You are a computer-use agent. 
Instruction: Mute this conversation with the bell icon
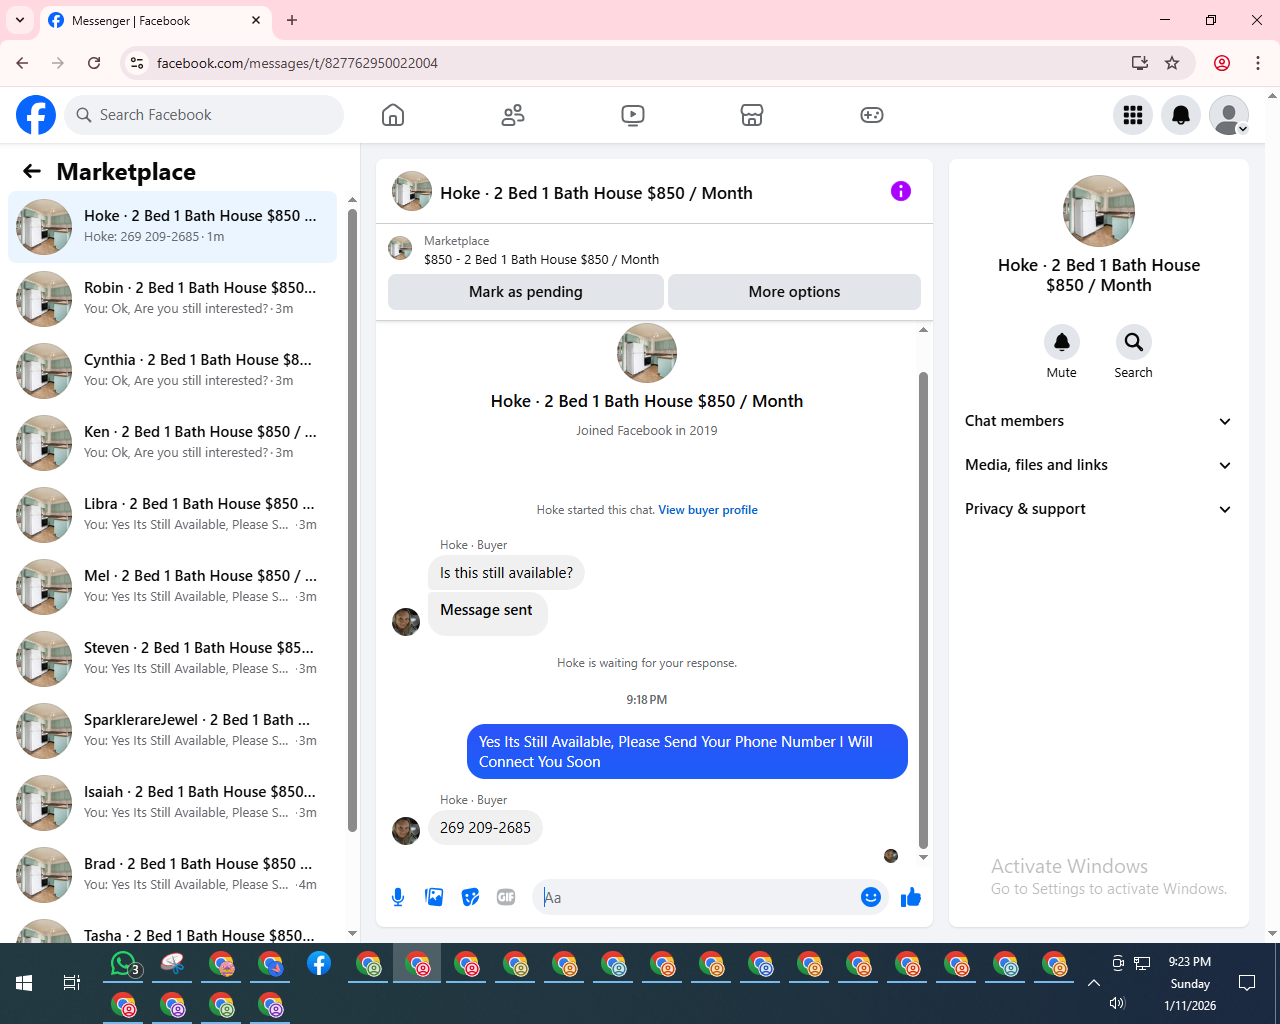pos(1062,342)
